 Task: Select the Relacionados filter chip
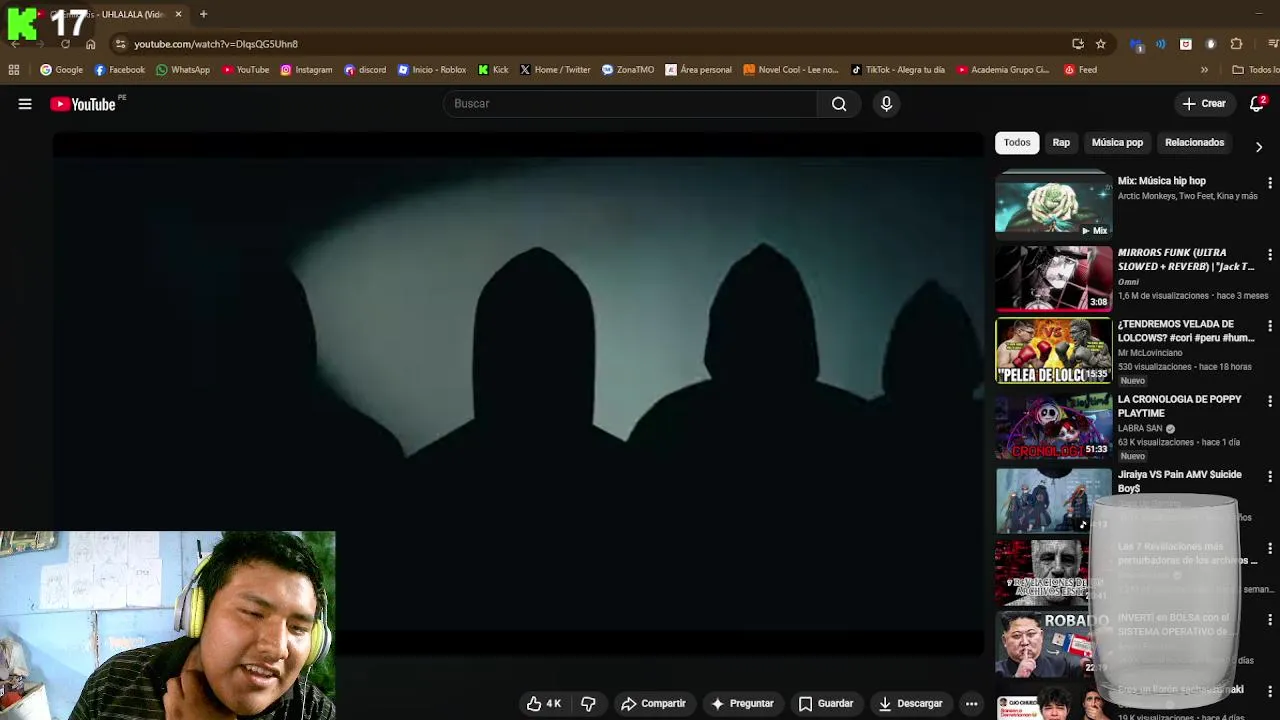(x=1194, y=143)
